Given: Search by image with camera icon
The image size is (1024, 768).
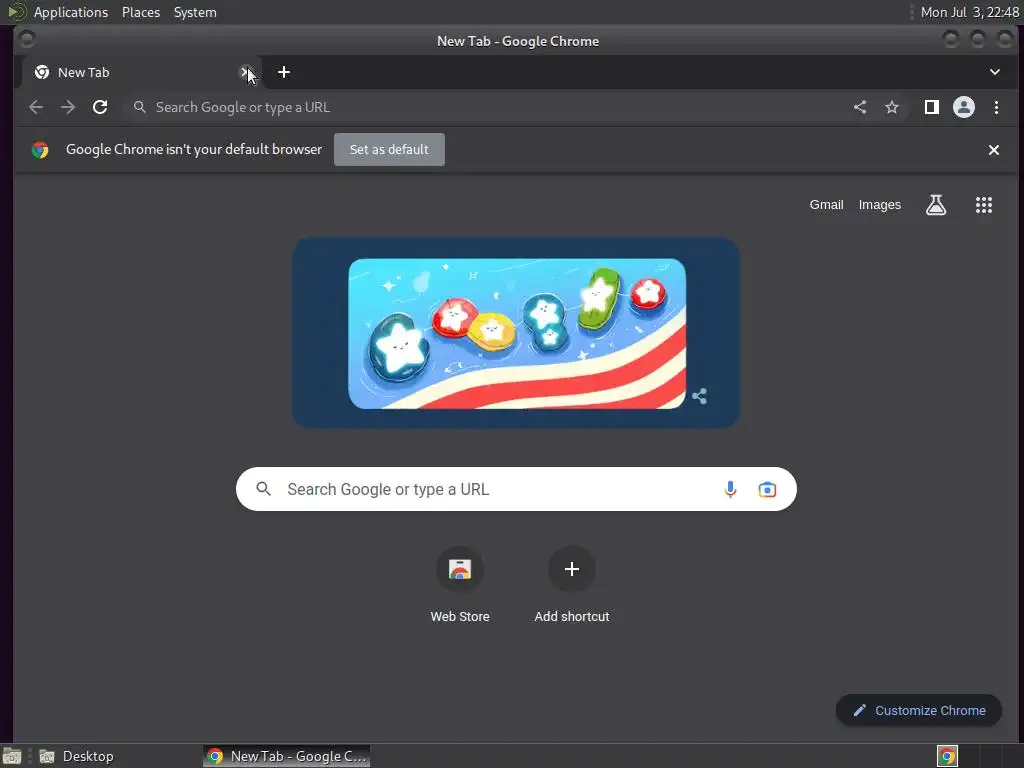Looking at the screenshot, I should [x=767, y=489].
